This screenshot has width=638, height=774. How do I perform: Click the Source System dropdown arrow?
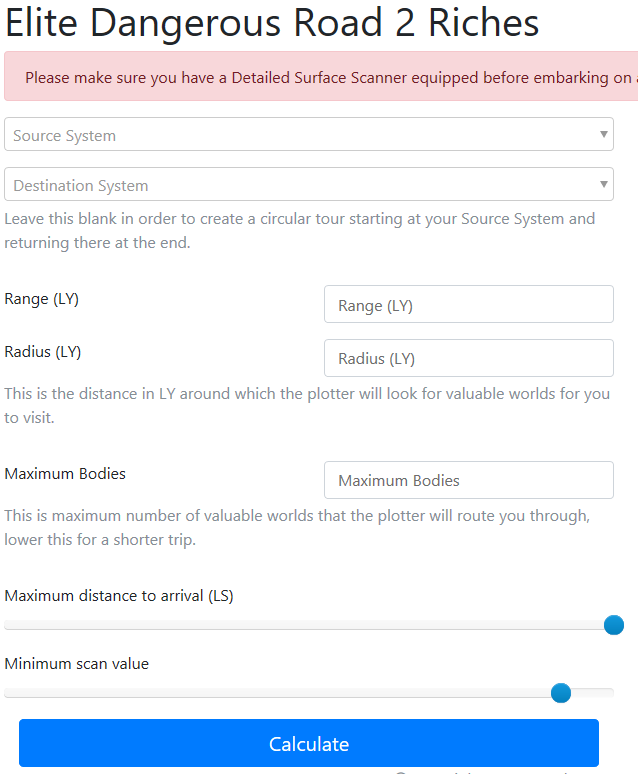click(x=603, y=134)
